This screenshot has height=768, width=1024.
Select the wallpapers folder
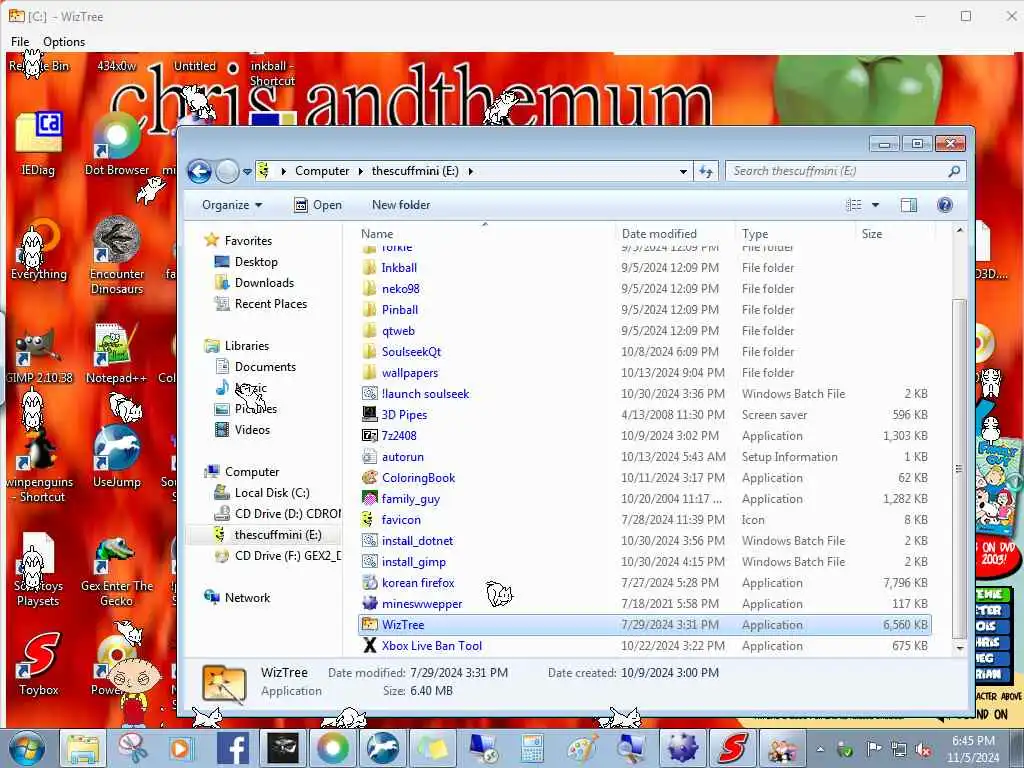tap(409, 373)
